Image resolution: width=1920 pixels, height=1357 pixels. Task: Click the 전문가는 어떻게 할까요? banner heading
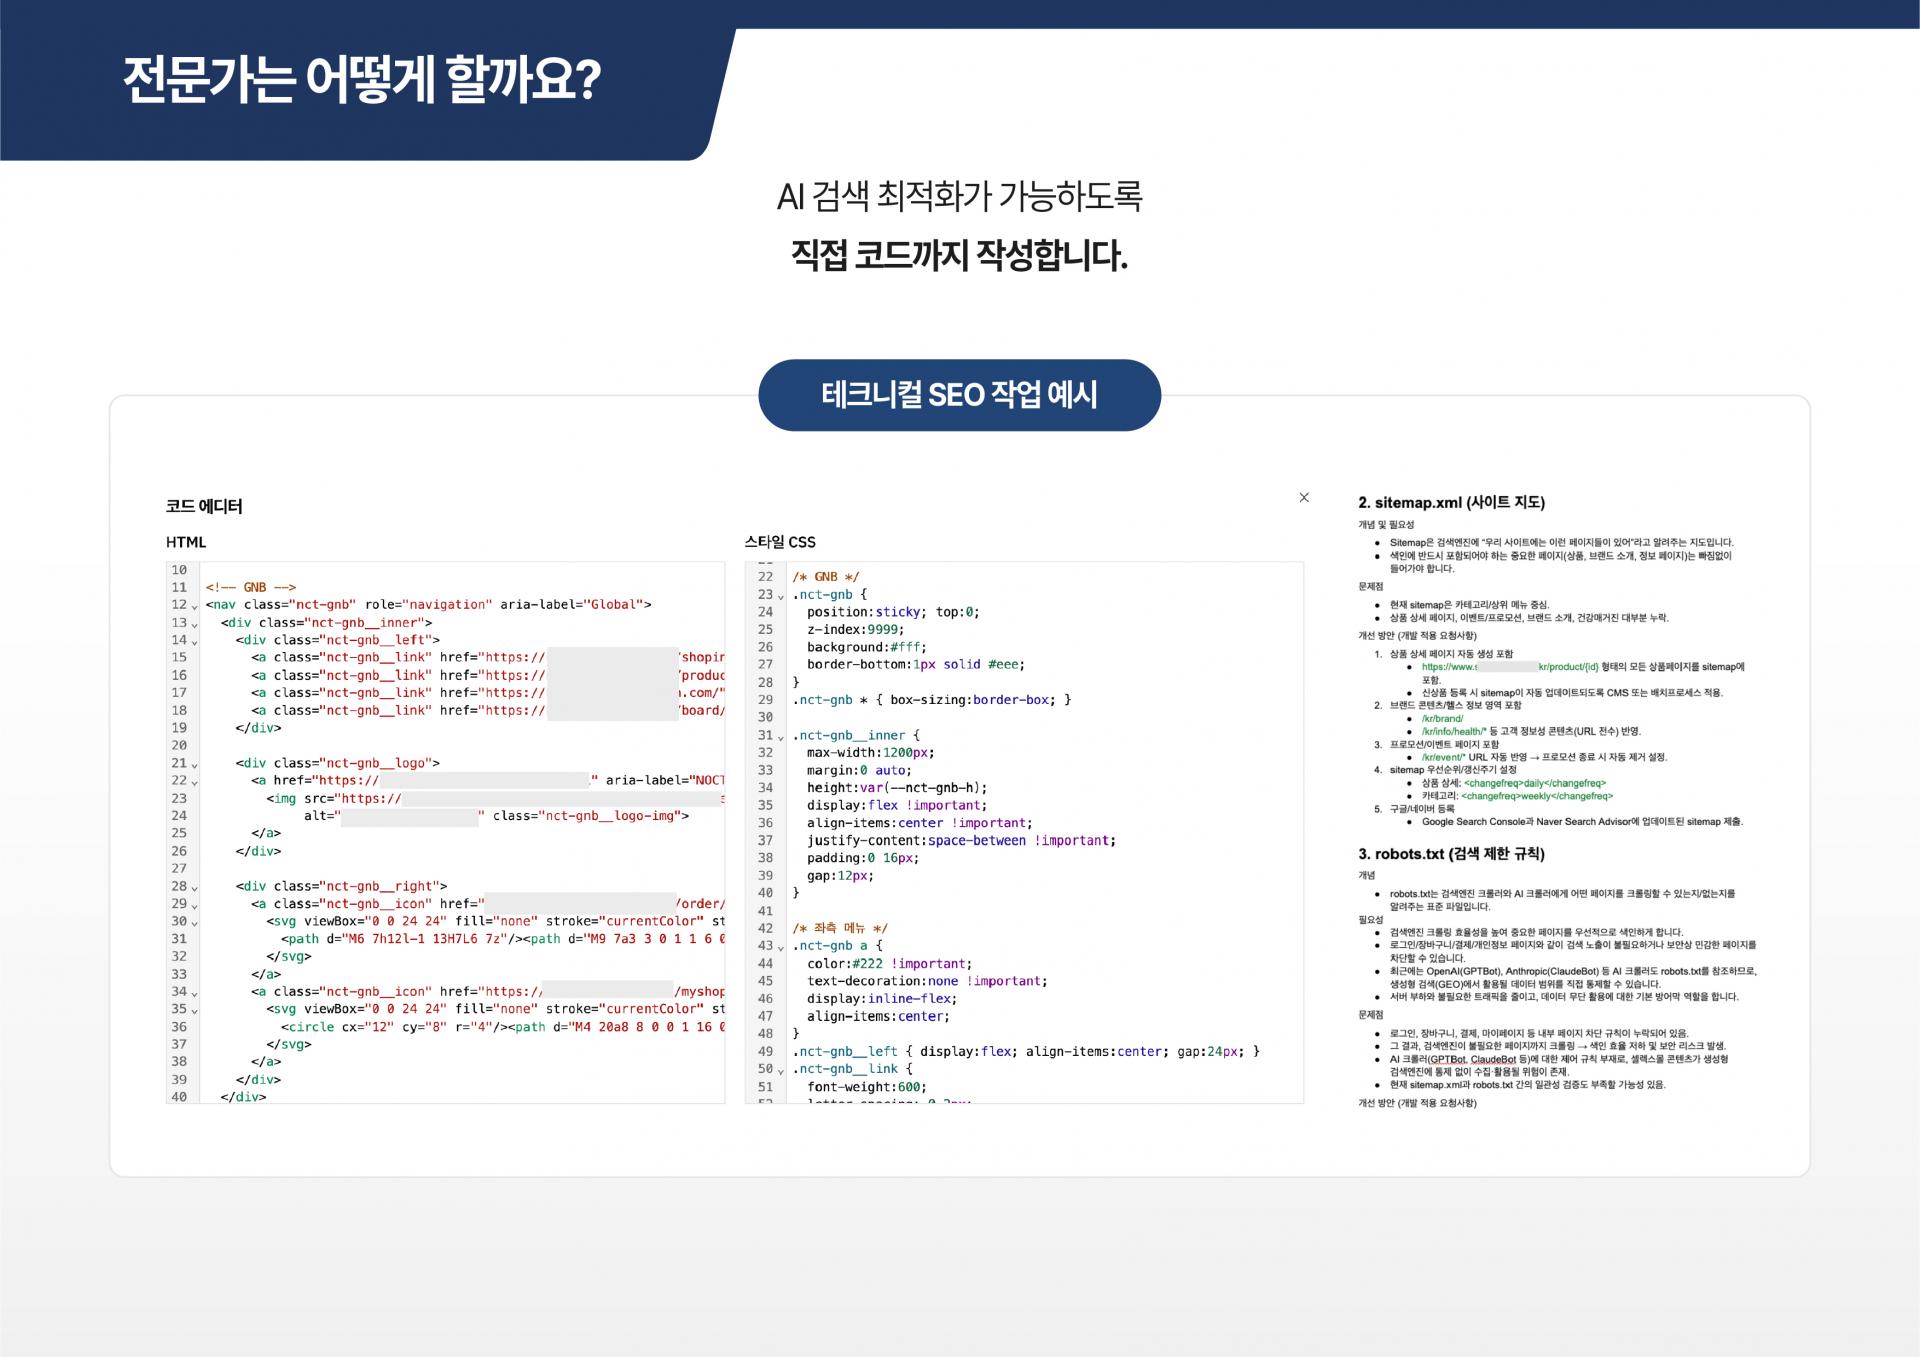(x=362, y=79)
